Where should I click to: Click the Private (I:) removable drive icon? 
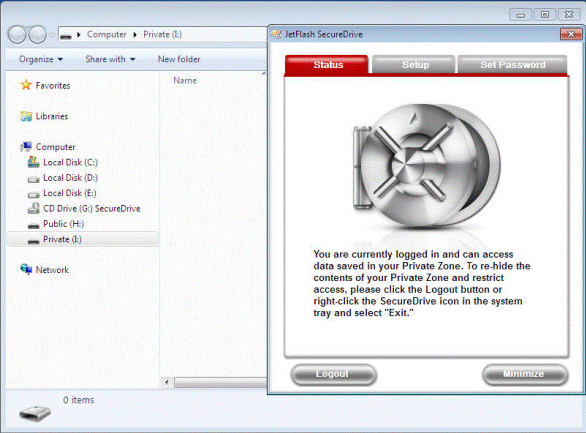click(33, 241)
